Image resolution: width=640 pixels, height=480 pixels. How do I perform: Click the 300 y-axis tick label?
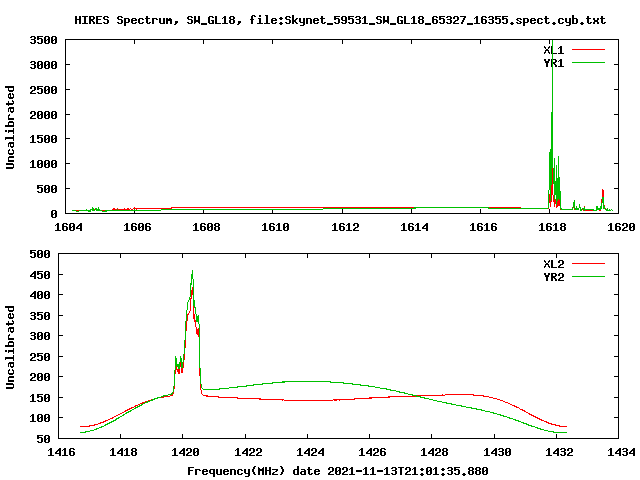[40, 336]
